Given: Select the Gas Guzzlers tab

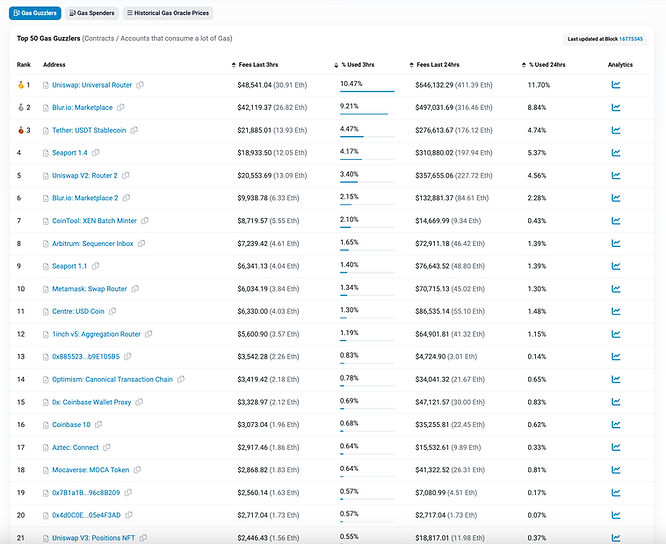Looking at the screenshot, I should click(37, 14).
